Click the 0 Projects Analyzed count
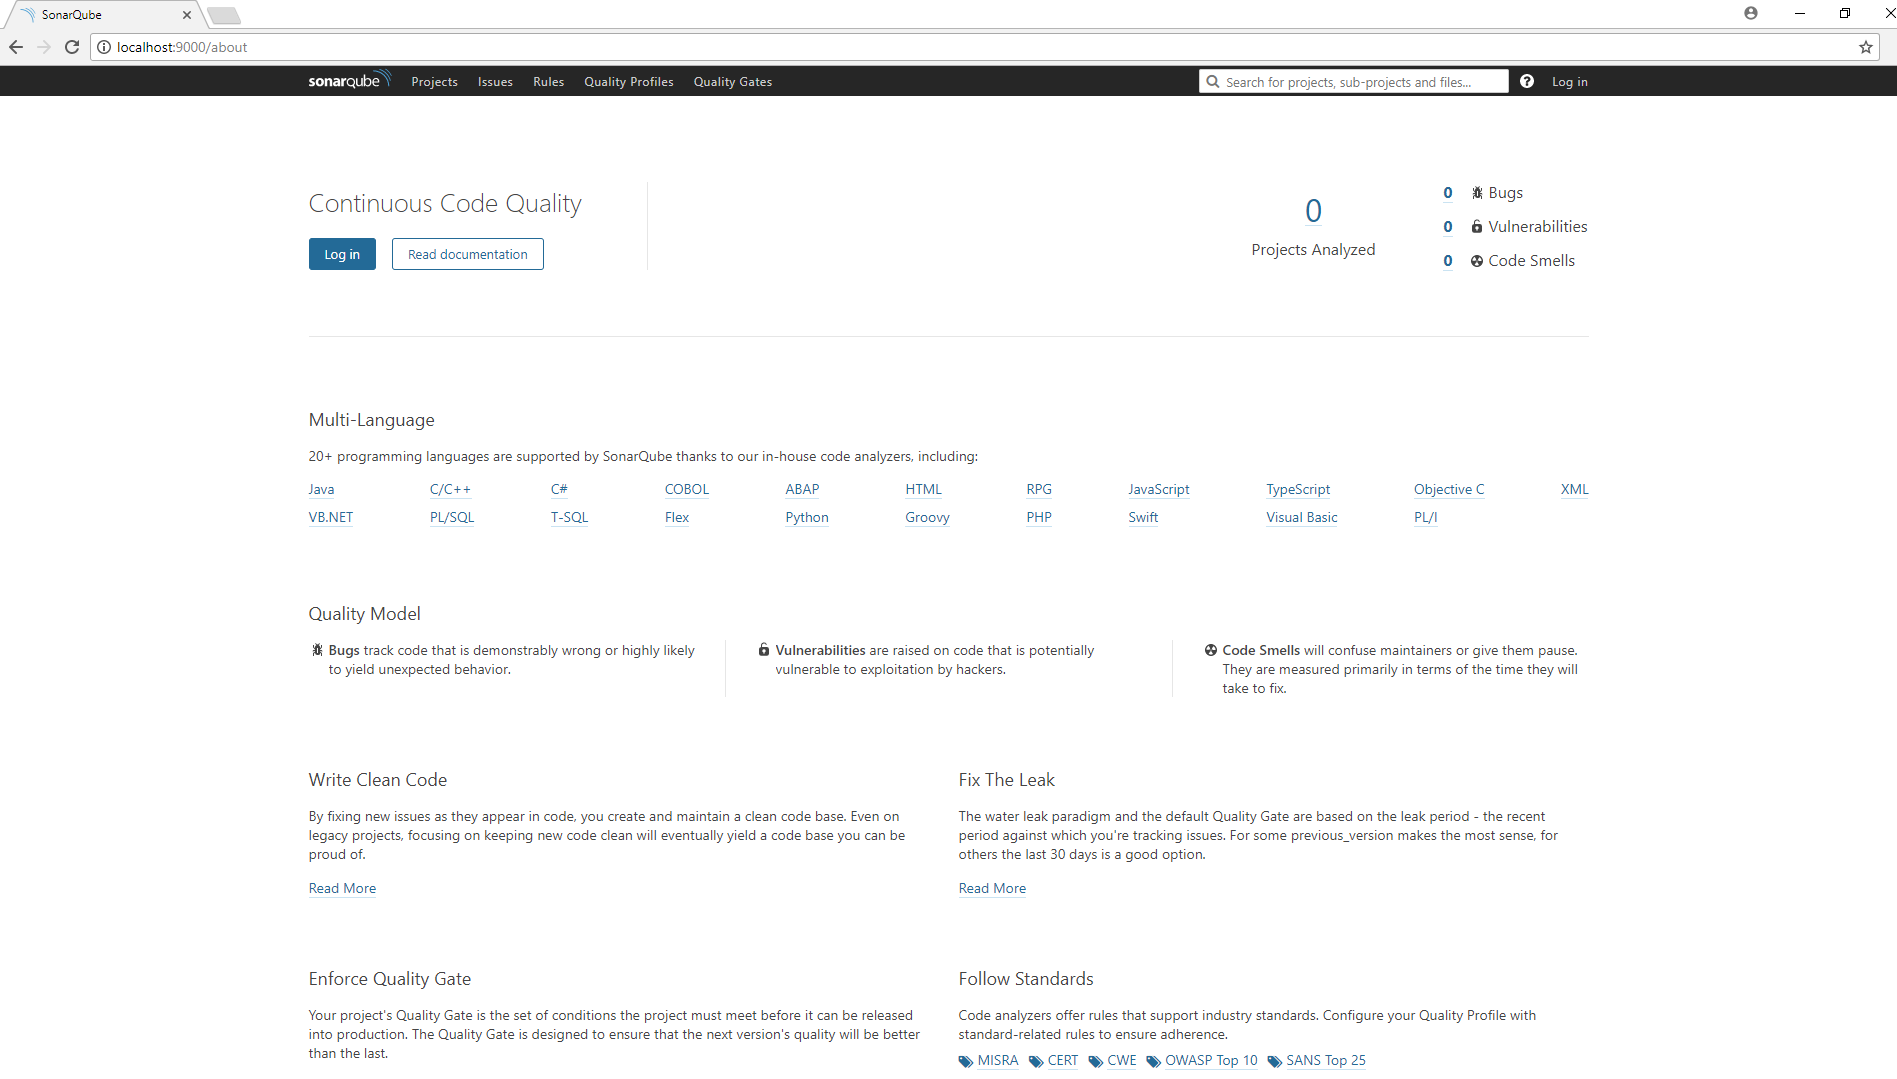1897x1079 pixels. pos(1313,211)
